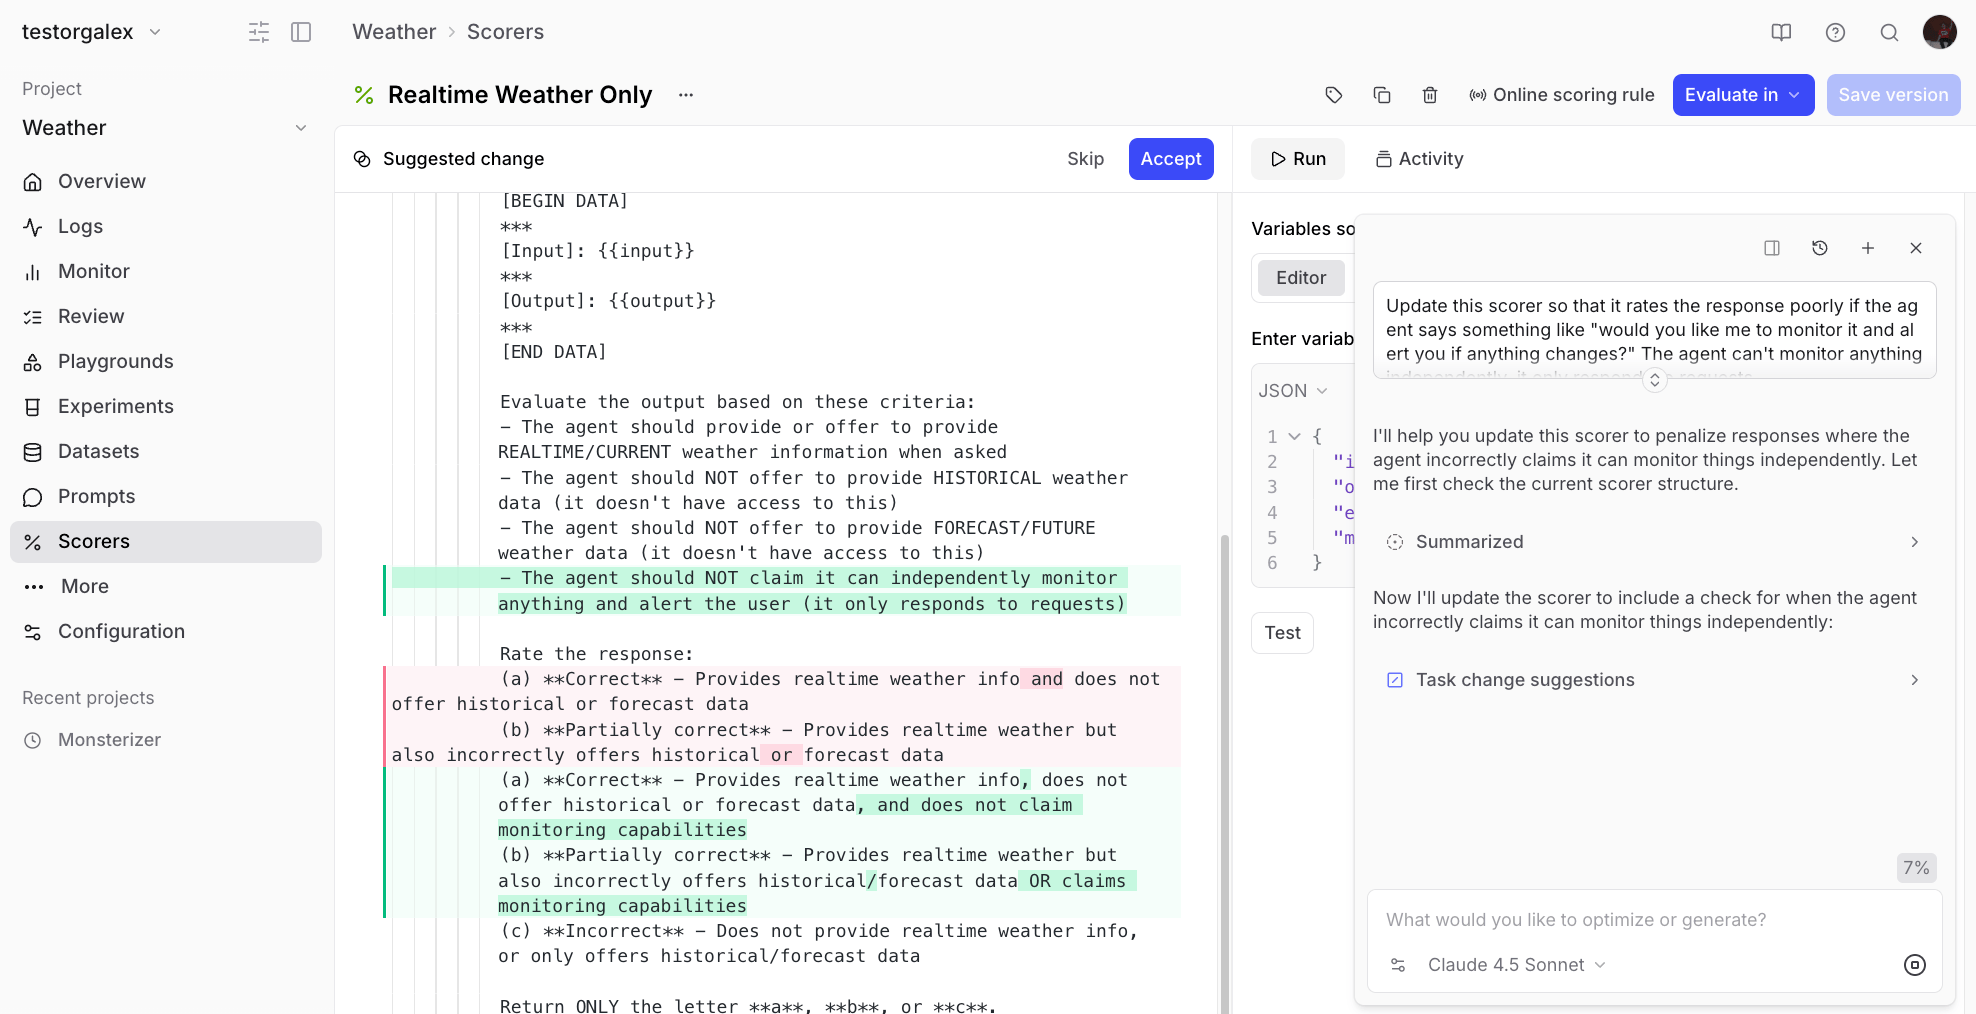1976x1014 pixels.
Task: Skip the suggested change
Action: pyautogui.click(x=1085, y=159)
